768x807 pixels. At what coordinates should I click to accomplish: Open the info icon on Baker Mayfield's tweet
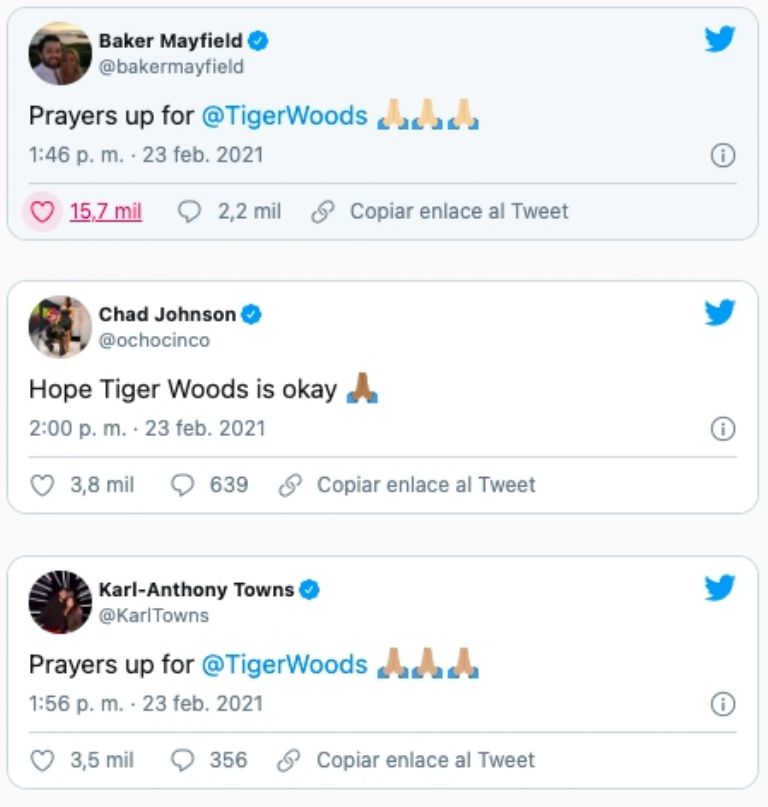pos(722,155)
